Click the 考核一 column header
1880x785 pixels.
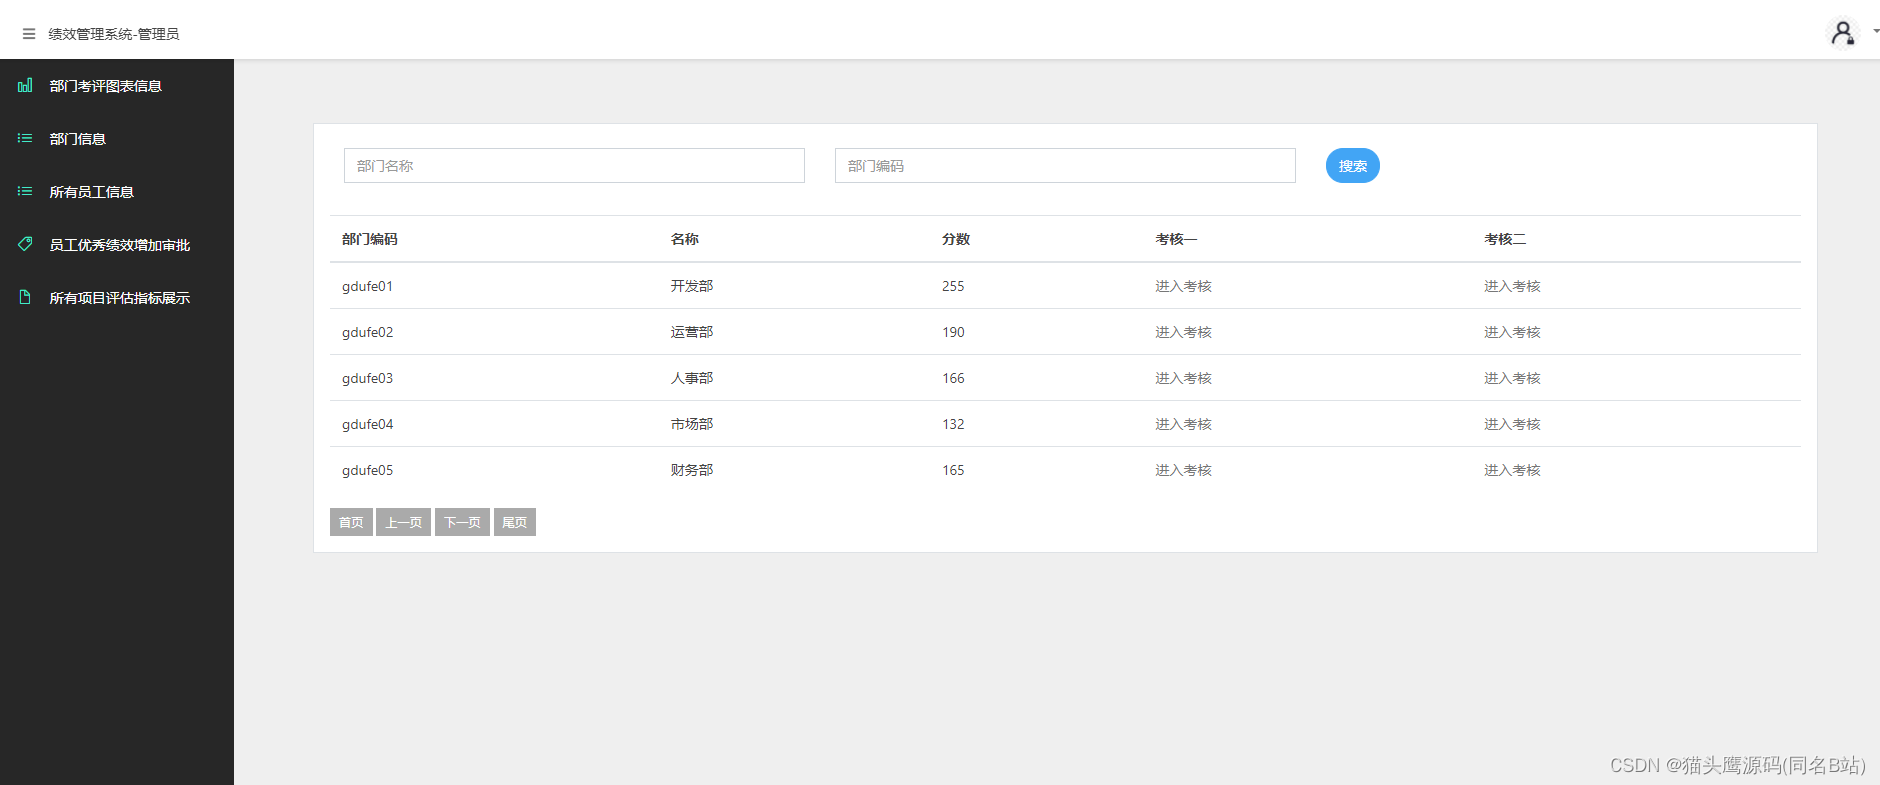1176,239
